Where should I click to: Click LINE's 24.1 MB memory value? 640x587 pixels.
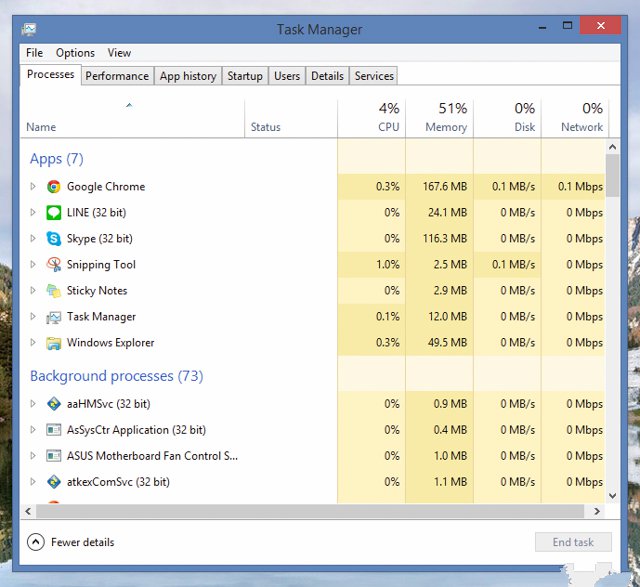(448, 212)
